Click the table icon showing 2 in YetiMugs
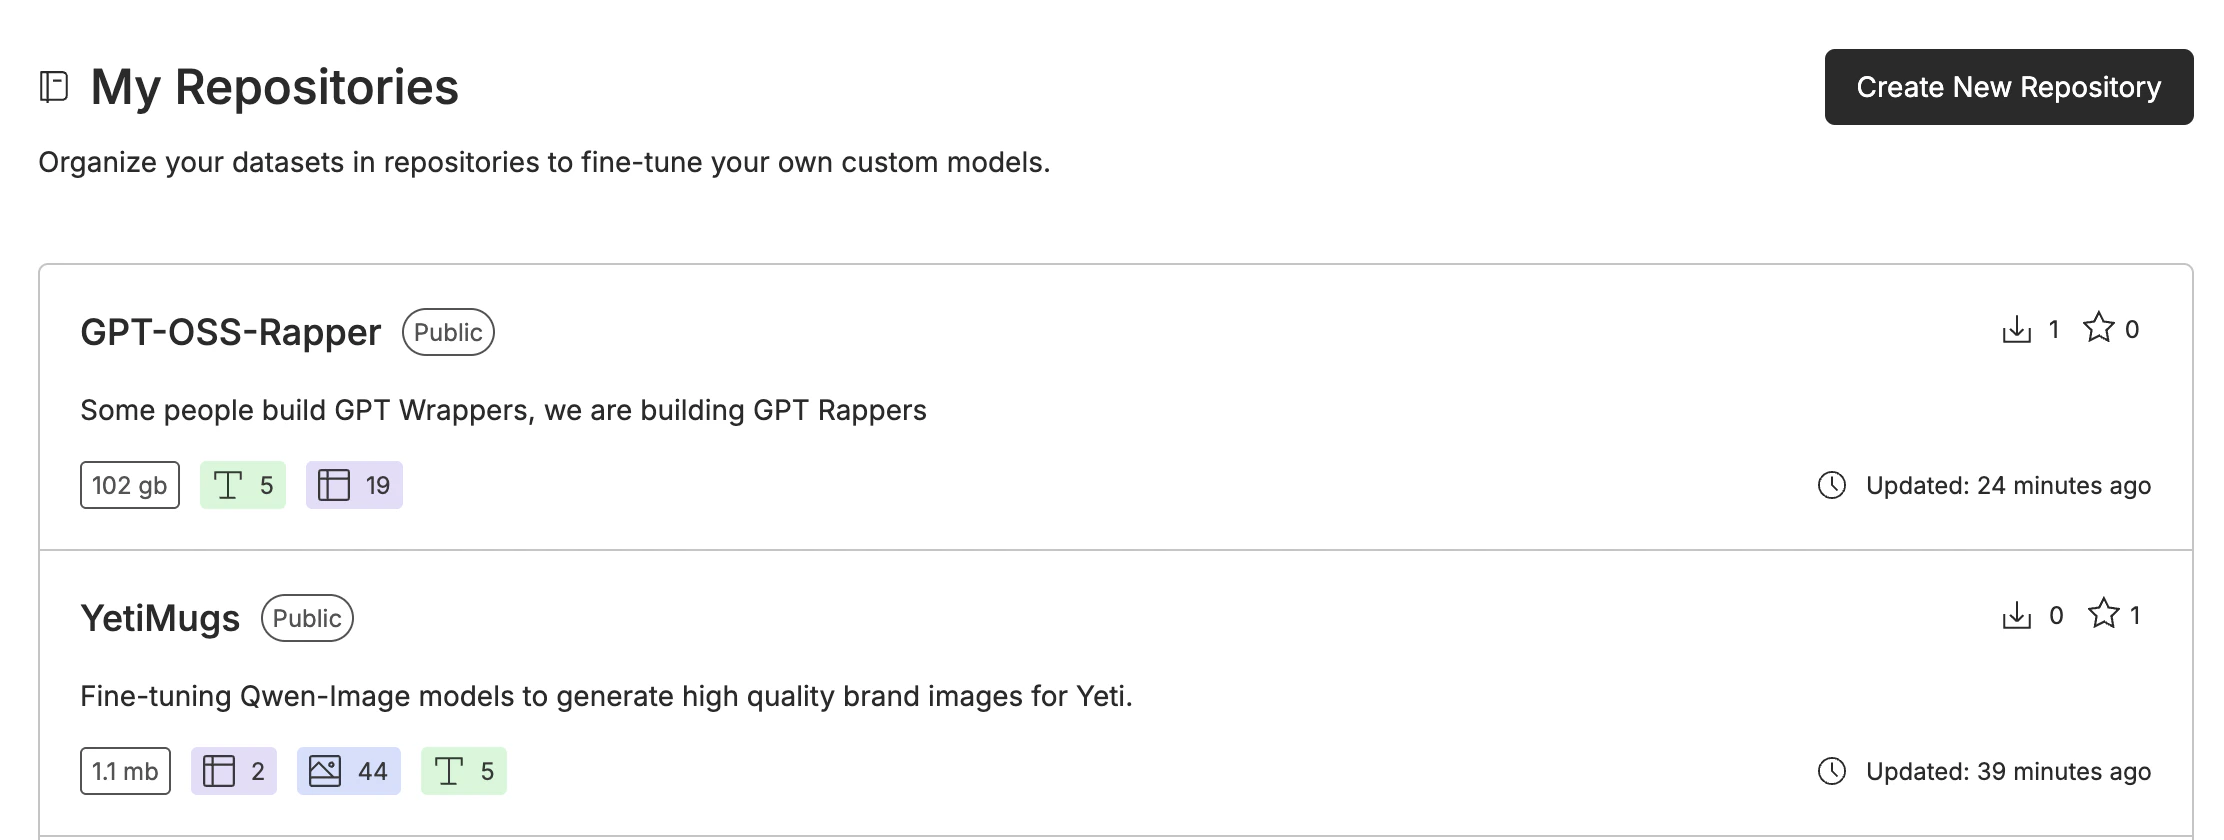Screen dimensions: 2224x840 click(219, 770)
